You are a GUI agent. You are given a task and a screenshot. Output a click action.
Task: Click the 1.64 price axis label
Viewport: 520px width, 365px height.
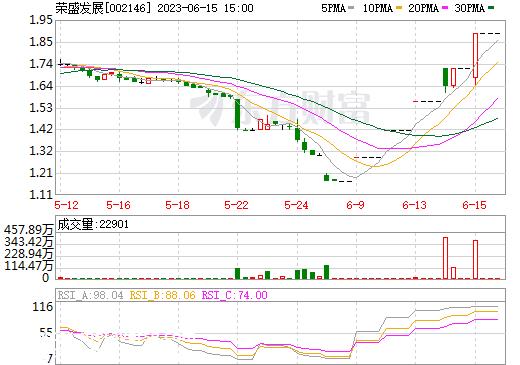pyautogui.click(x=41, y=86)
